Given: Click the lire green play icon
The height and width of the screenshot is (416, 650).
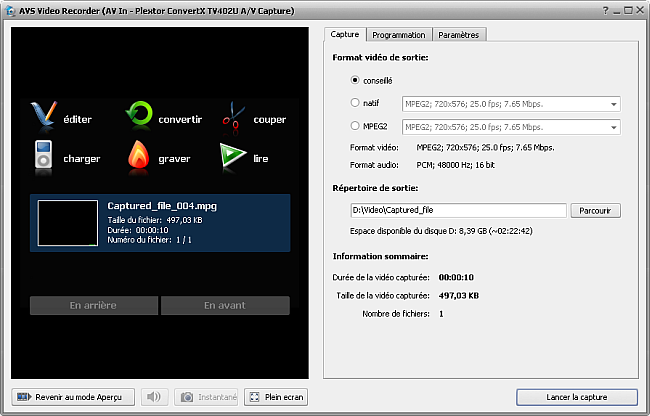Looking at the screenshot, I should (233, 155).
